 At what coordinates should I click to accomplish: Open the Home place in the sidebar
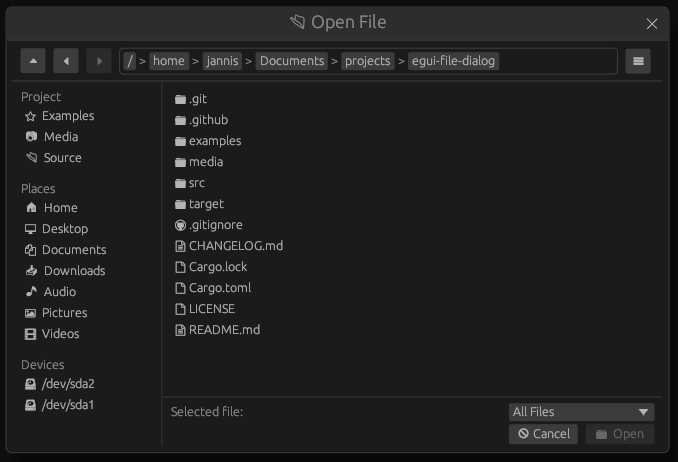coord(60,208)
